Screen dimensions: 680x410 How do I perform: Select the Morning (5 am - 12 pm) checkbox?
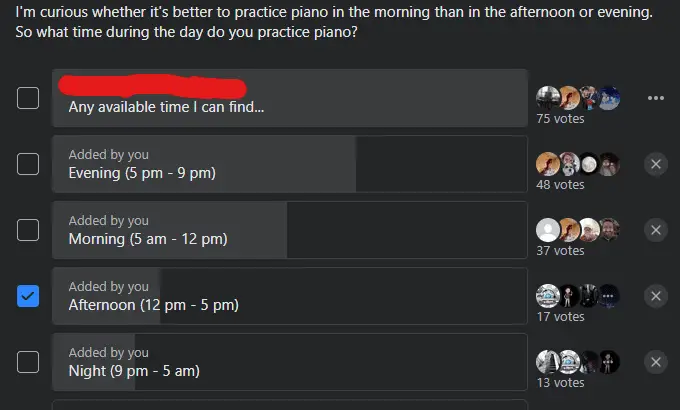coord(28,230)
